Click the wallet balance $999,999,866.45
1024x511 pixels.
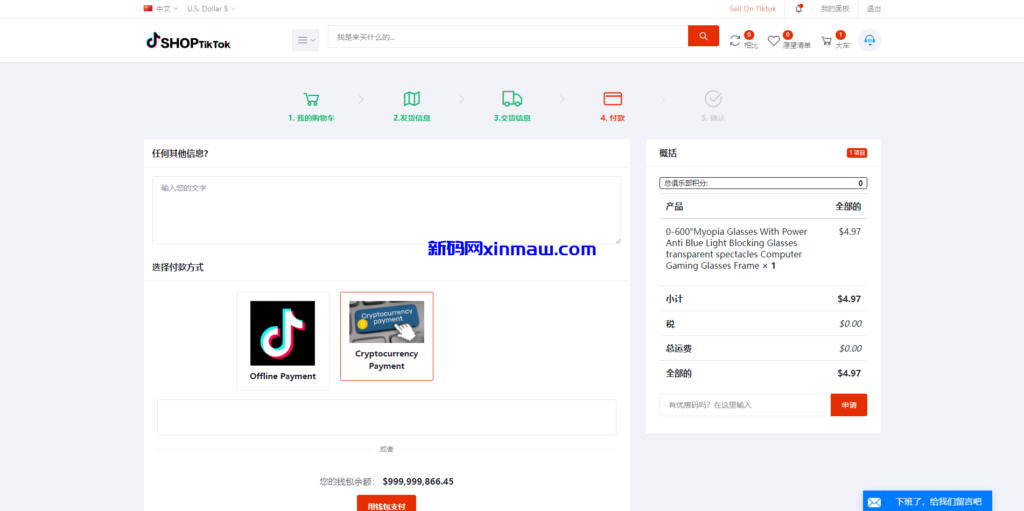(x=418, y=482)
